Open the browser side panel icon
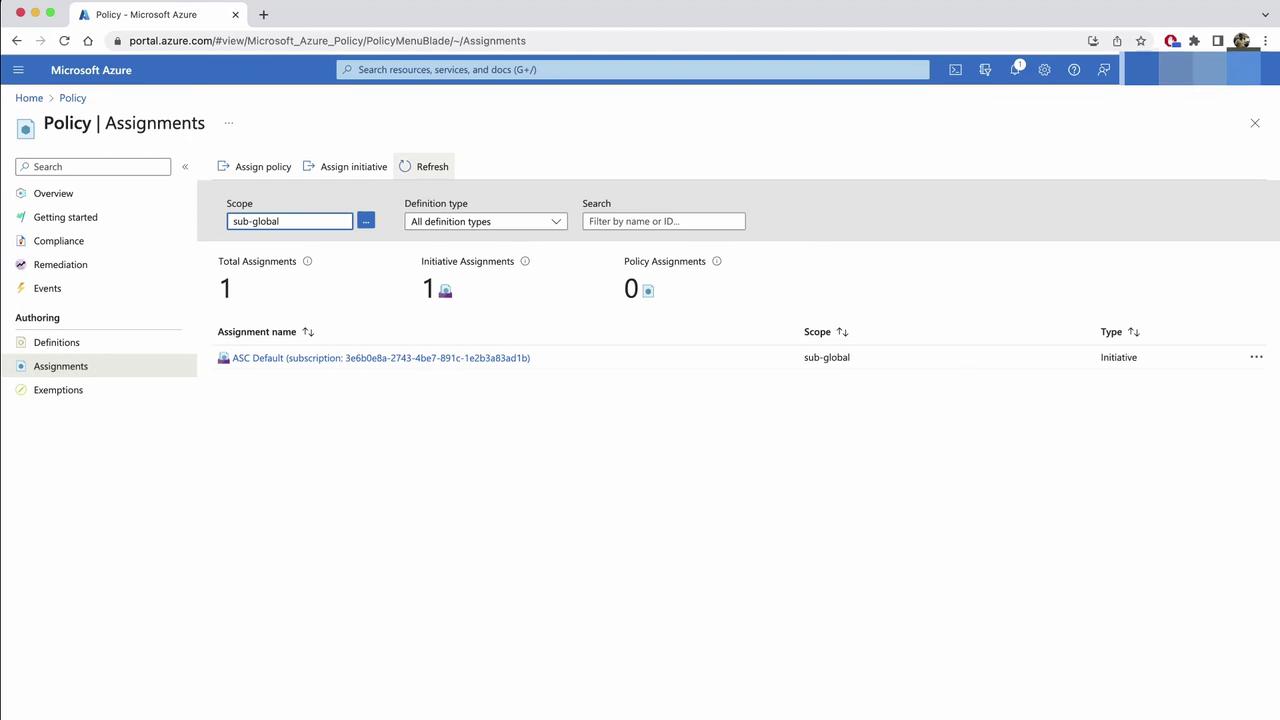This screenshot has height=720, width=1280. [x=1218, y=41]
